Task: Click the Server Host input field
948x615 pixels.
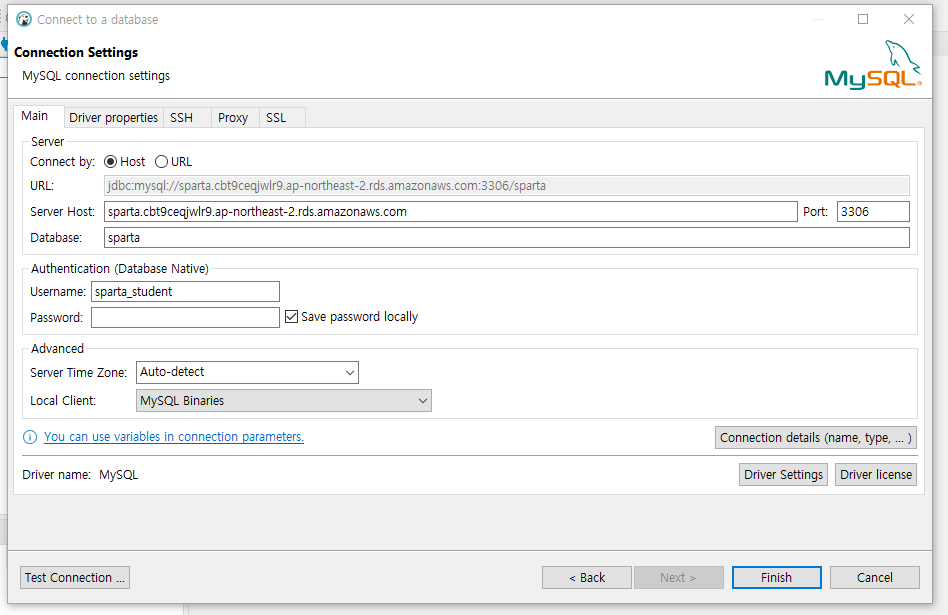Action: point(450,212)
